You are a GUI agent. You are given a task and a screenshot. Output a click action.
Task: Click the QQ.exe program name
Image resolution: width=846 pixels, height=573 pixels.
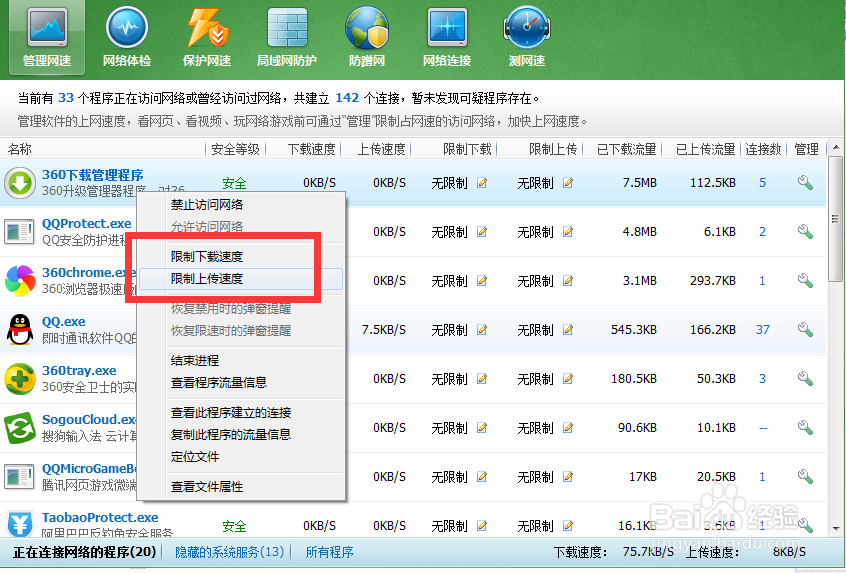64,322
